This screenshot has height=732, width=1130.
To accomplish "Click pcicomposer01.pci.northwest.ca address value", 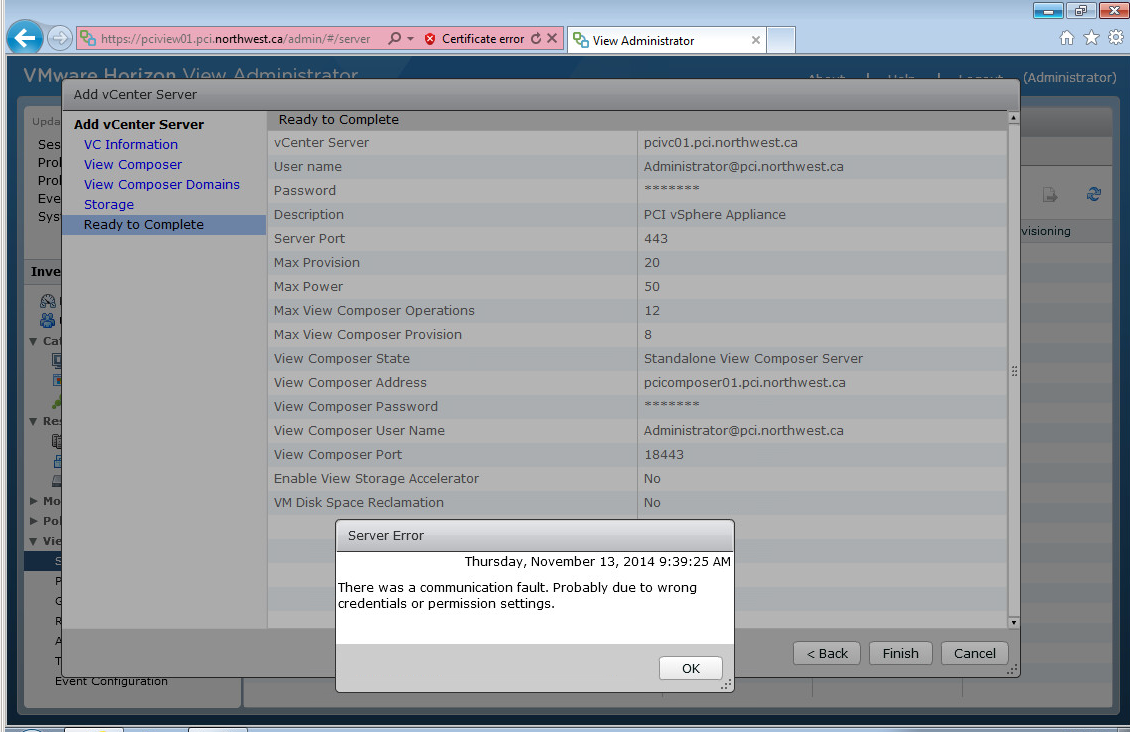I will click(744, 383).
